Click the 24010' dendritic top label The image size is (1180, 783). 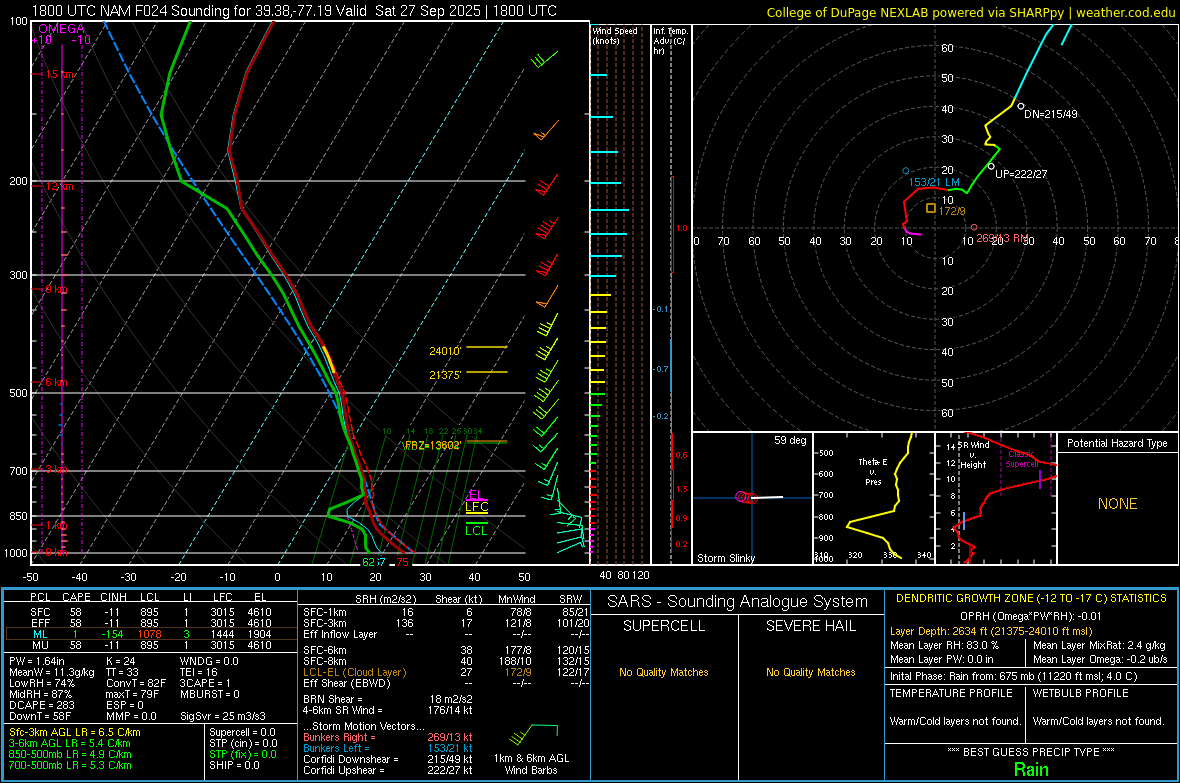[x=445, y=351]
